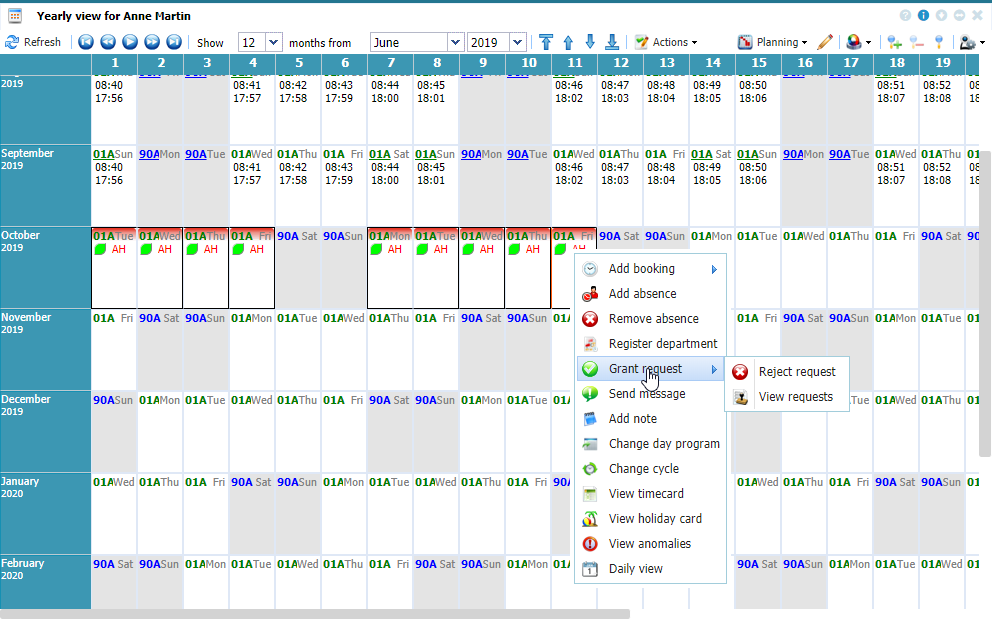Jump to the first period navigation arrow

coord(85,42)
